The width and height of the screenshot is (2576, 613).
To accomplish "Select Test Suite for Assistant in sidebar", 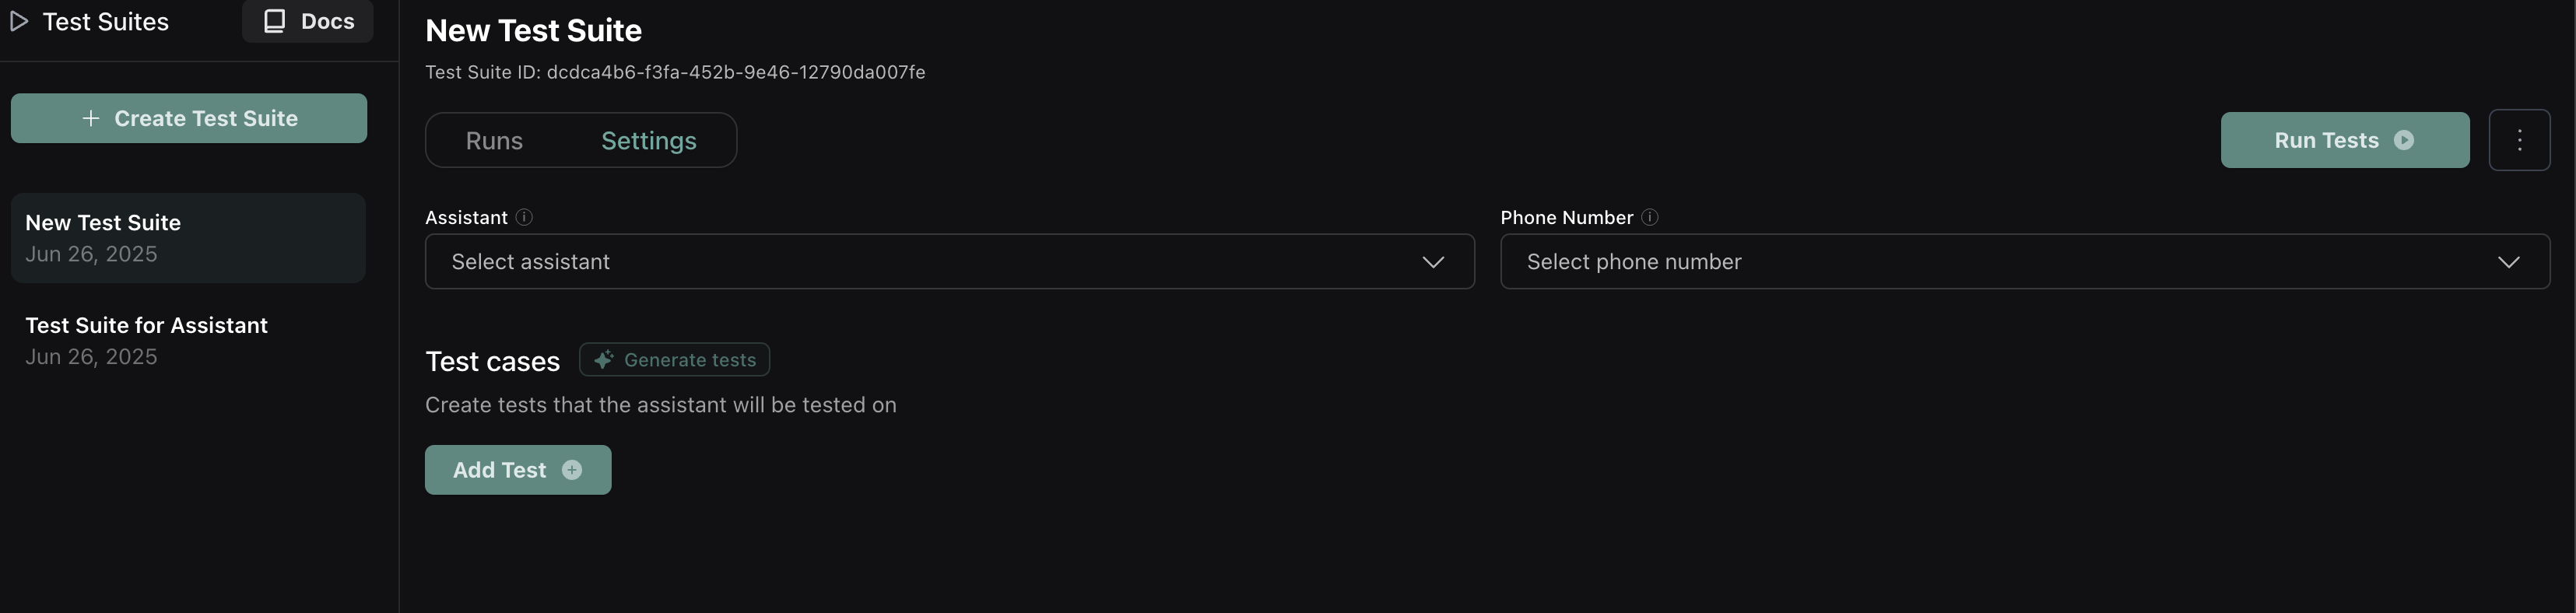I will click(146, 340).
